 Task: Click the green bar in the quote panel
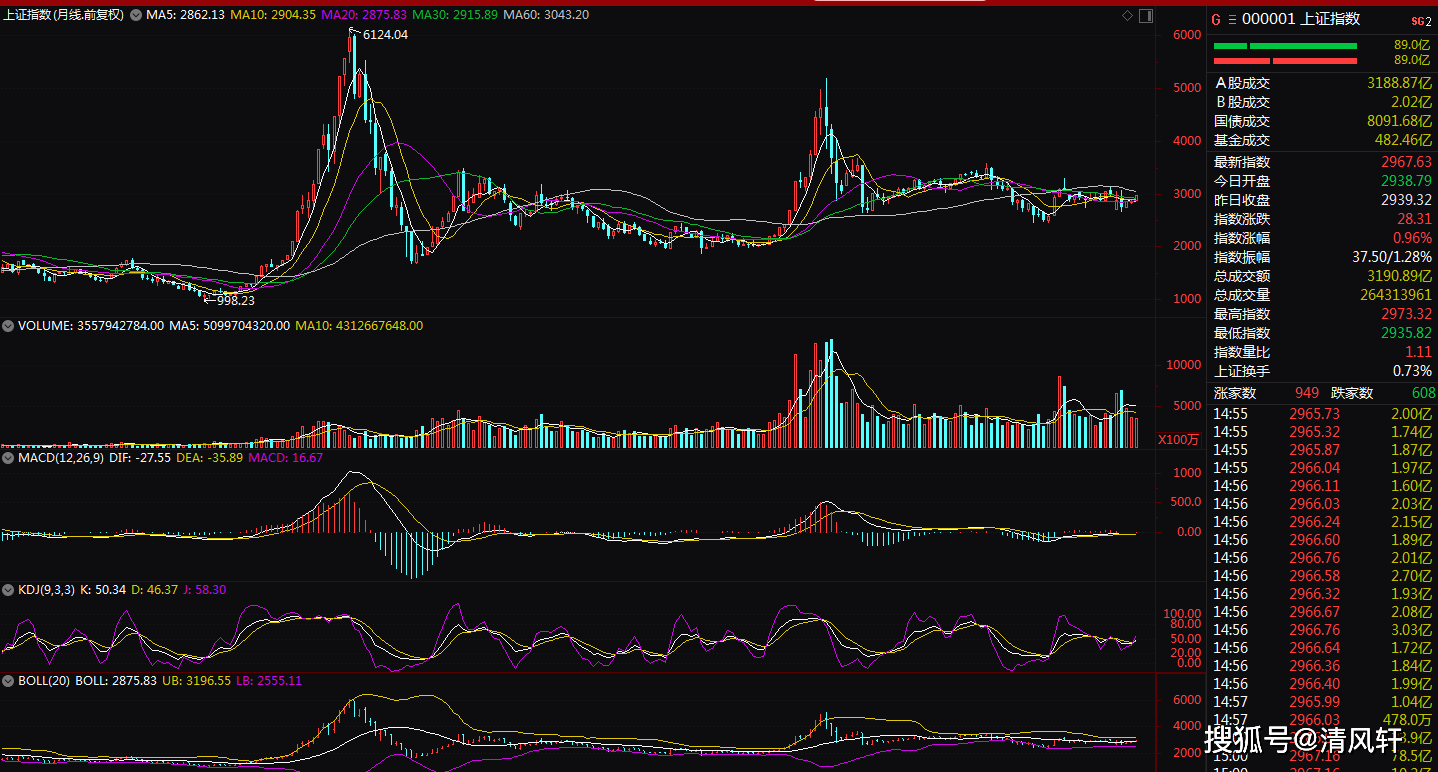click(x=1285, y=46)
